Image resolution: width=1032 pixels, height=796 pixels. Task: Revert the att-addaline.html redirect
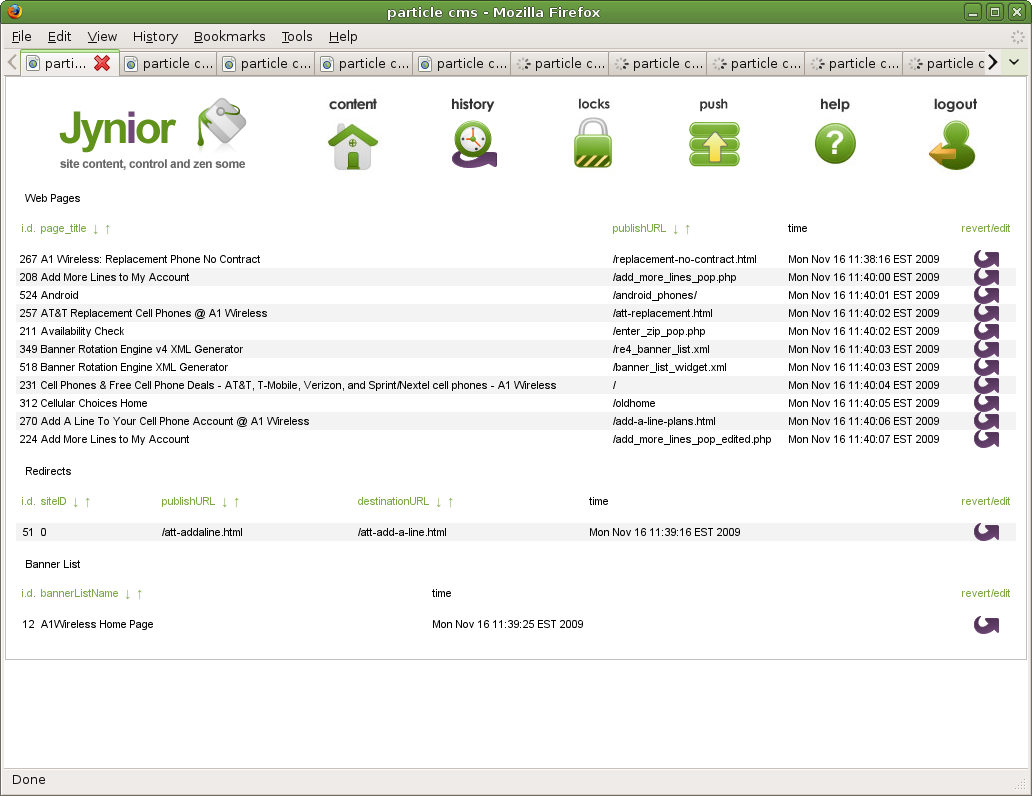pyautogui.click(x=986, y=532)
